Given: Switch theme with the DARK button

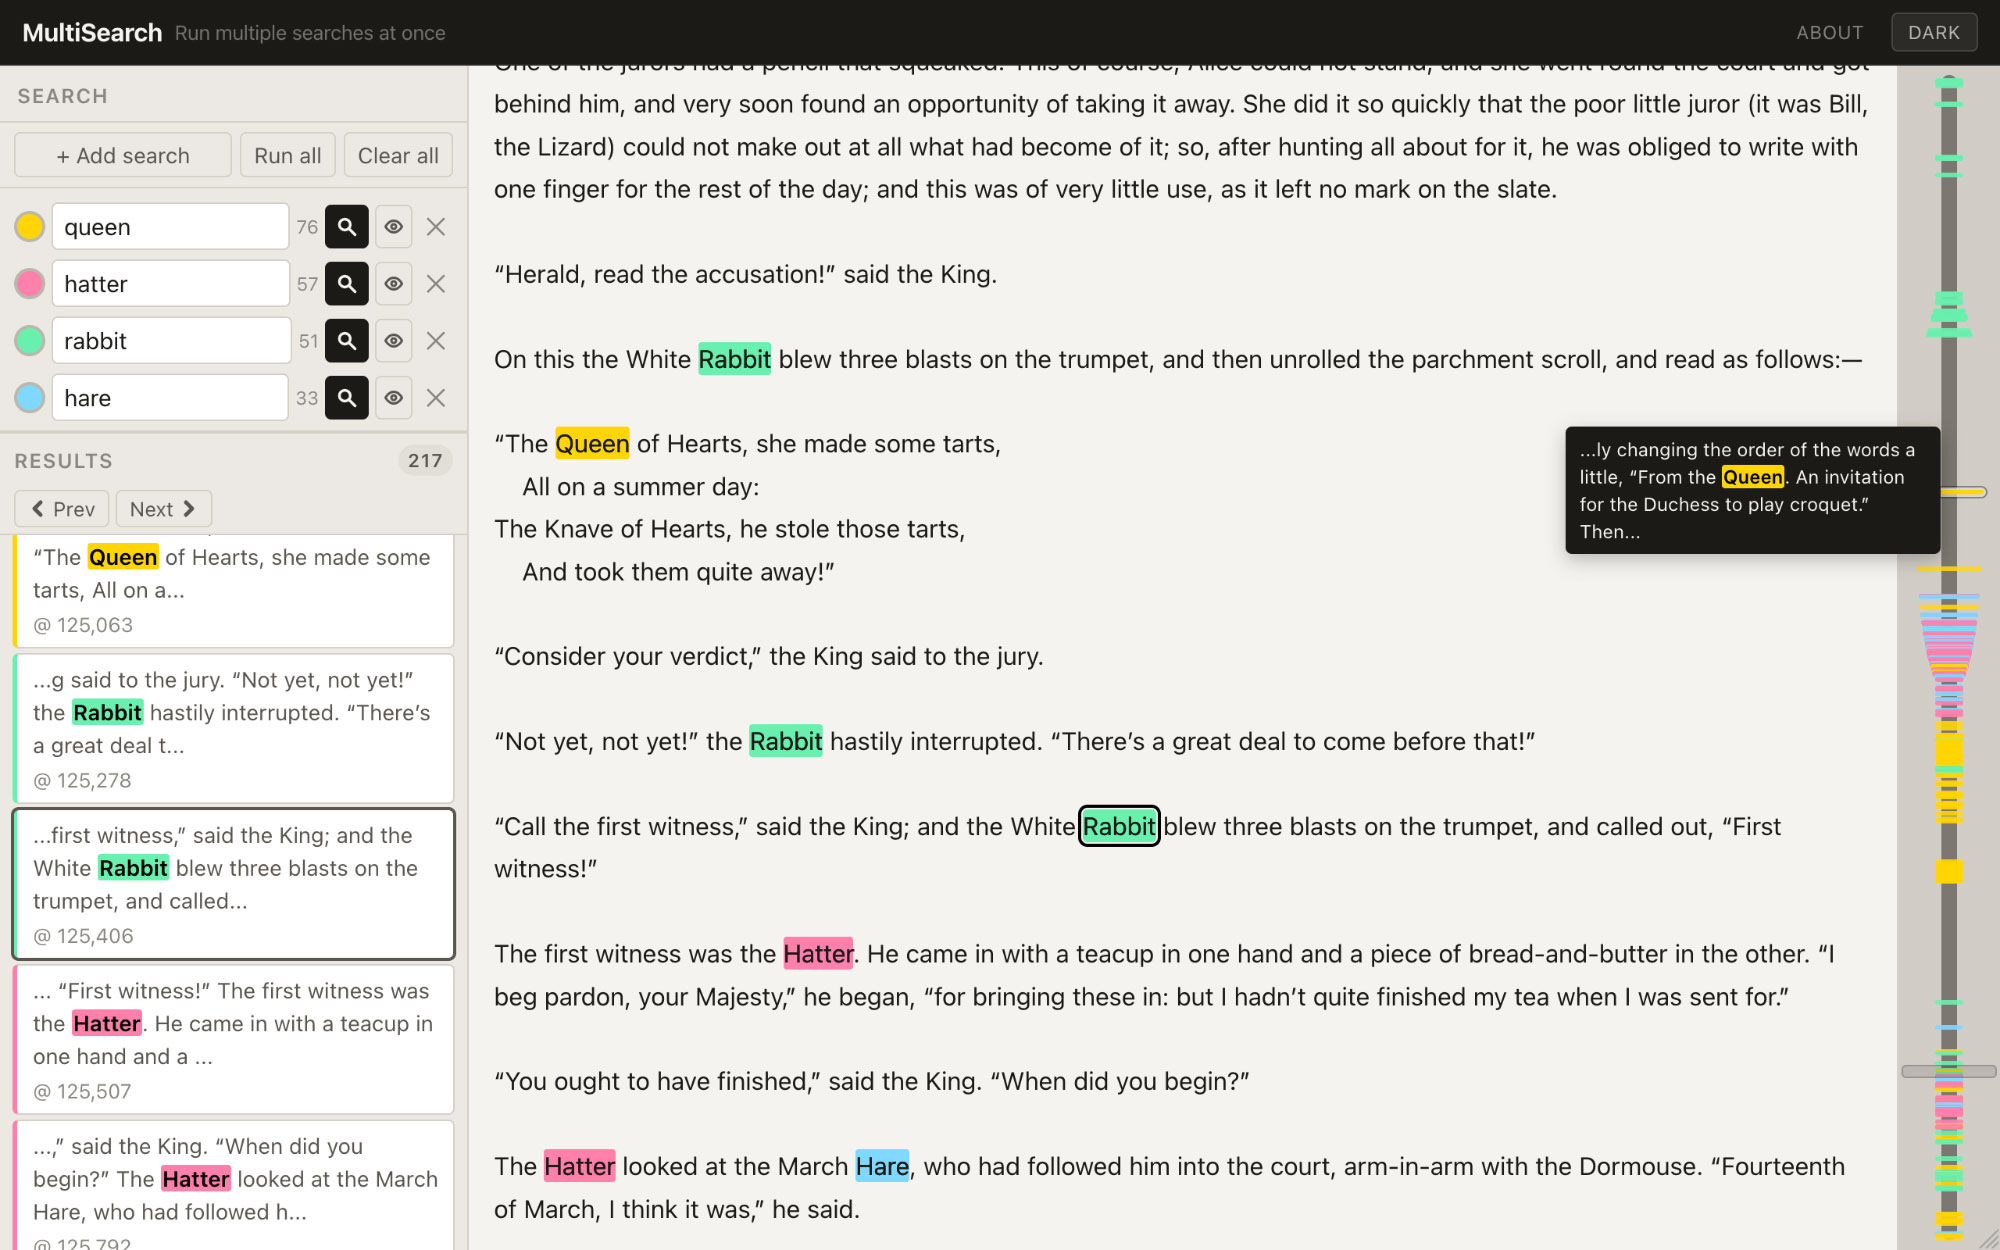Looking at the screenshot, I should tap(1933, 32).
